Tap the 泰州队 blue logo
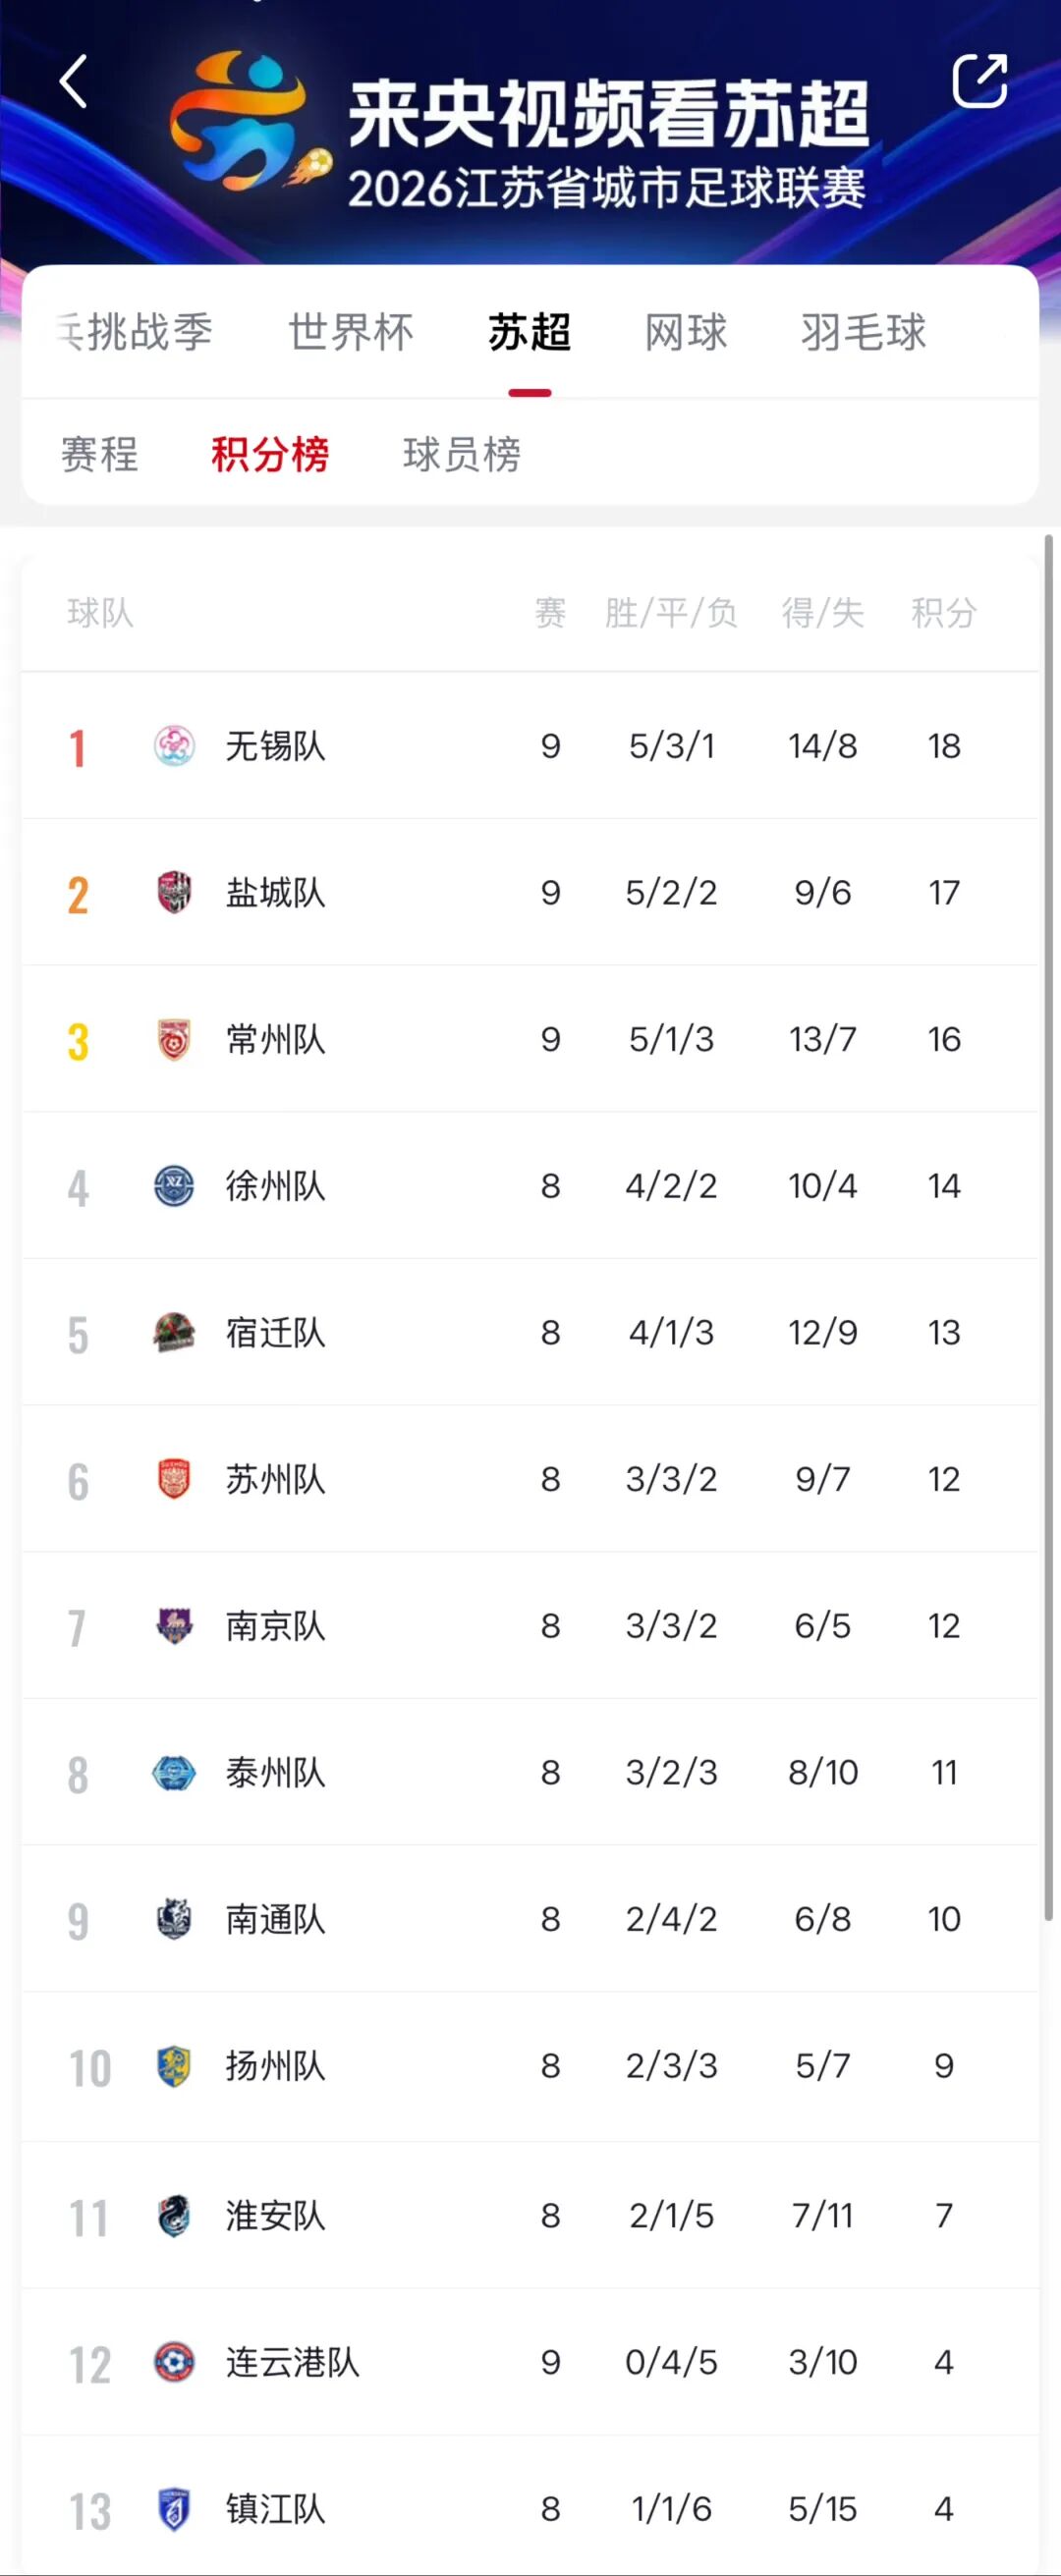 tap(174, 1773)
